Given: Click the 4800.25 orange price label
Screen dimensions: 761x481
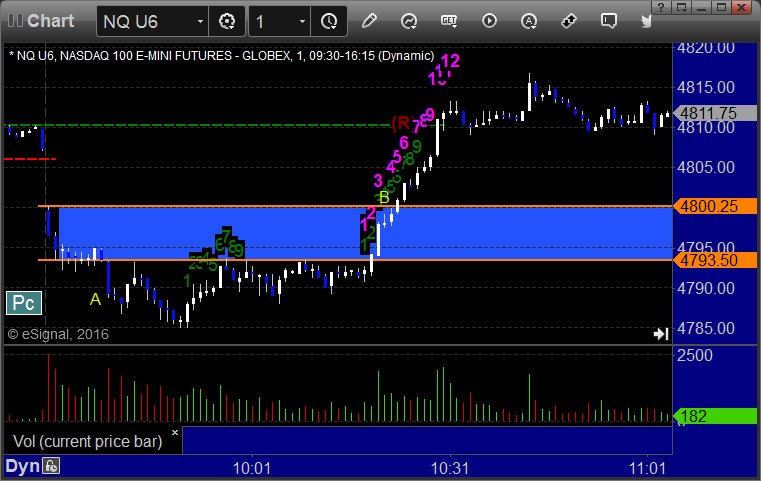Looking at the screenshot, I should pyautogui.click(x=715, y=206).
